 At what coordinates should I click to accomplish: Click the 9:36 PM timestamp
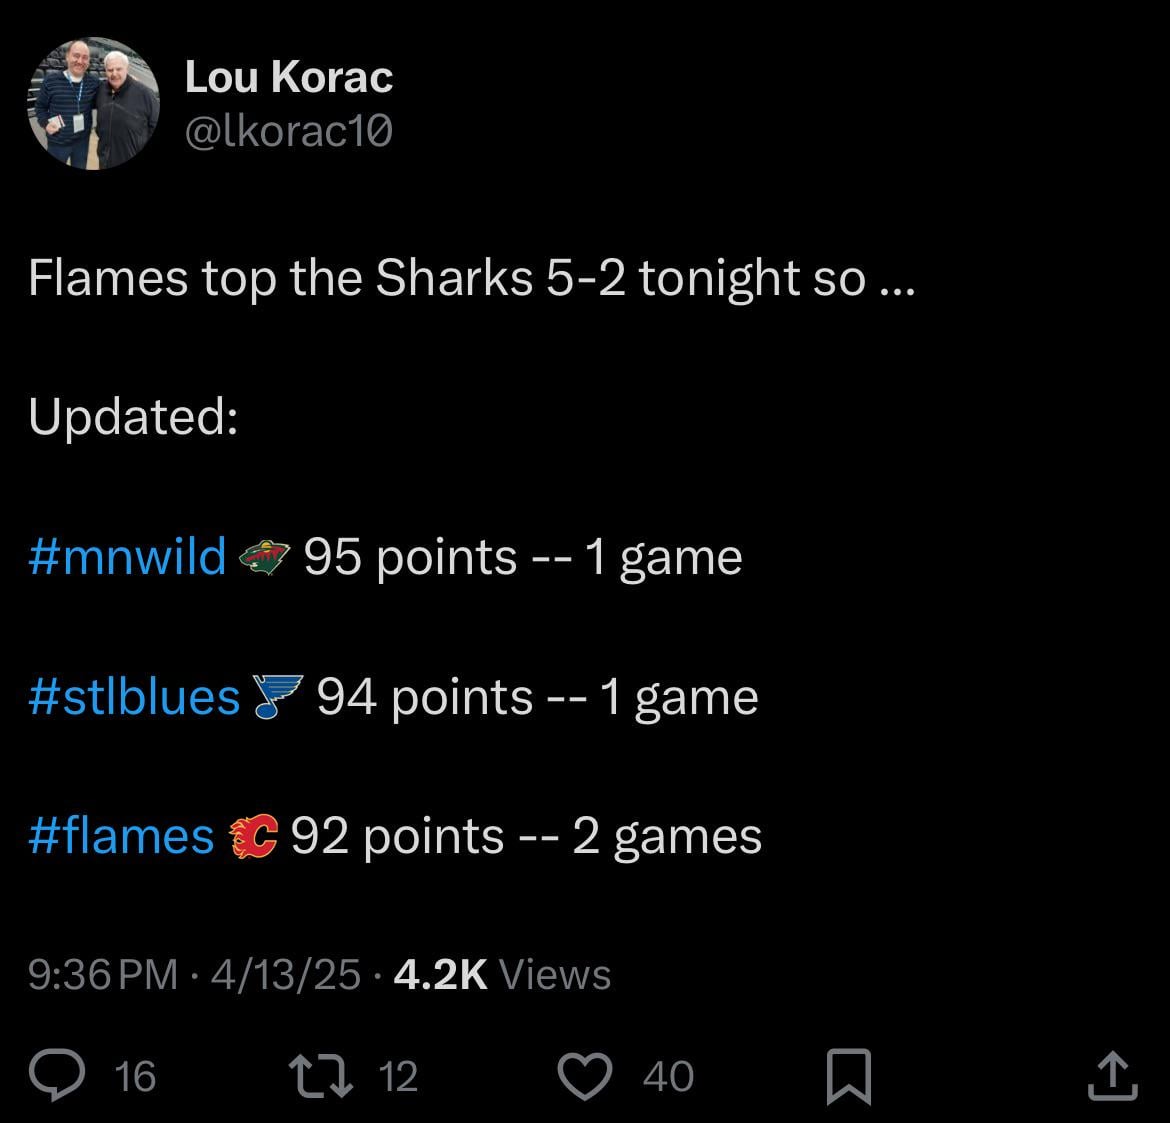pyautogui.click(x=103, y=974)
